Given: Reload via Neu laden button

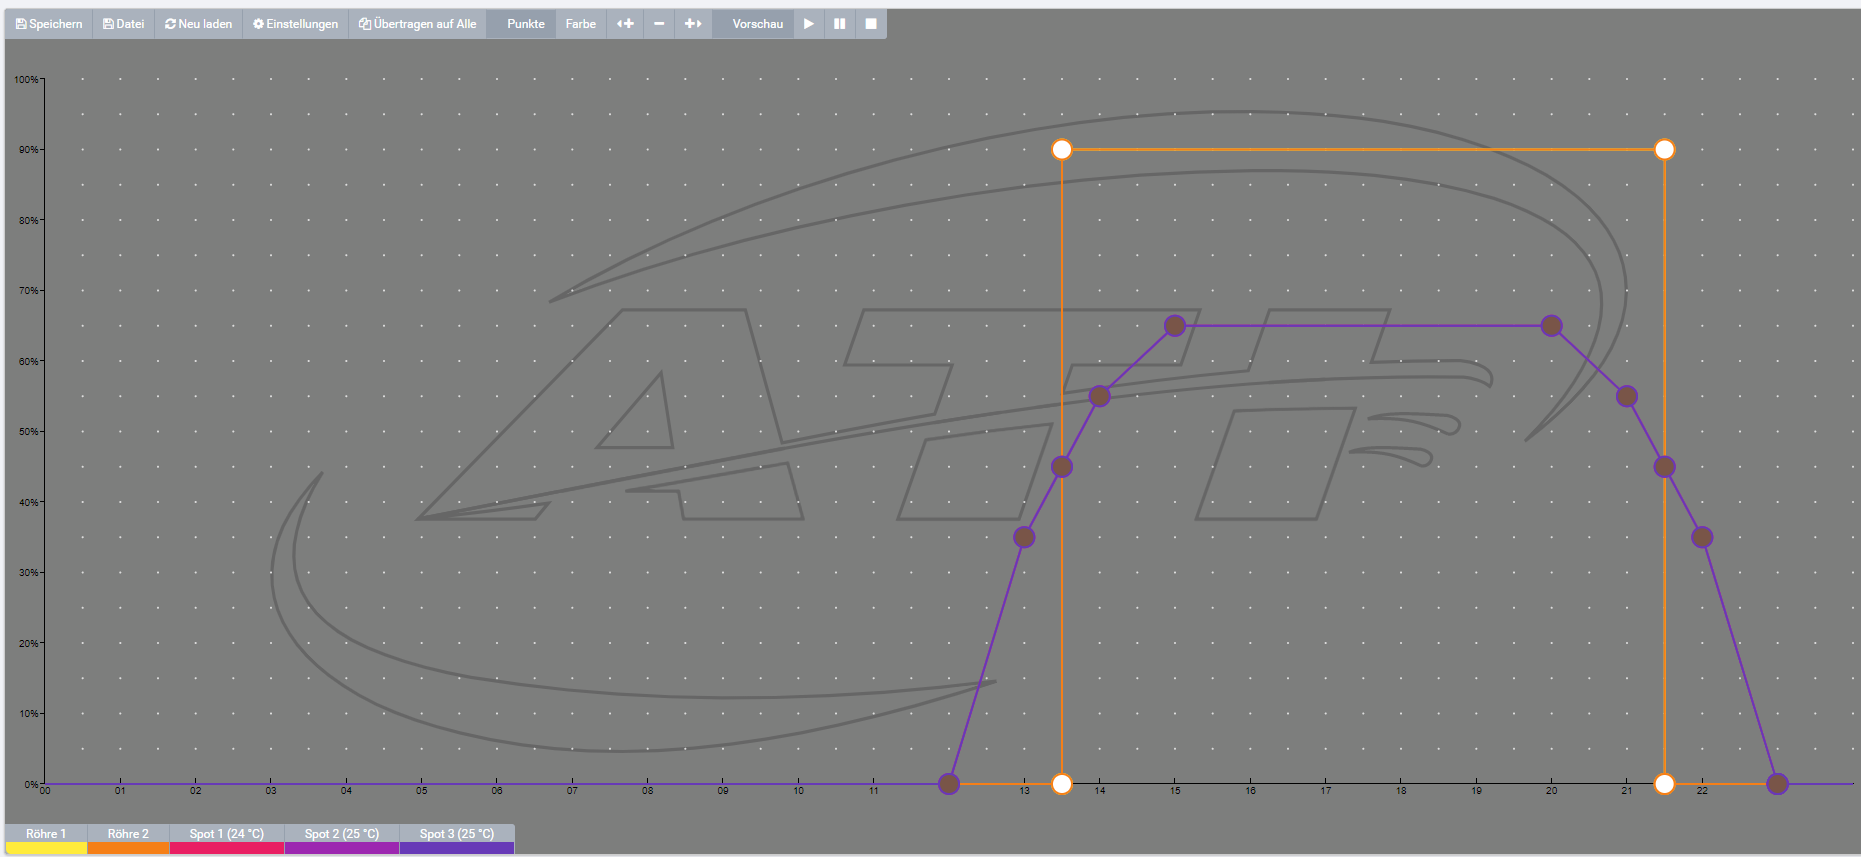Looking at the screenshot, I should tap(198, 24).
